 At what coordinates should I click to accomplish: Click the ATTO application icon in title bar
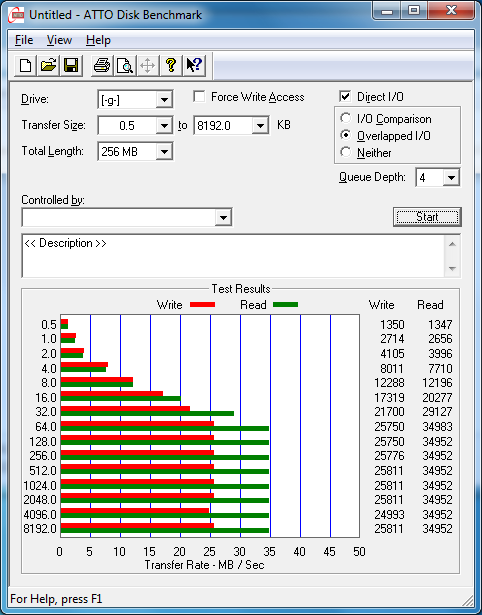pos(16,15)
